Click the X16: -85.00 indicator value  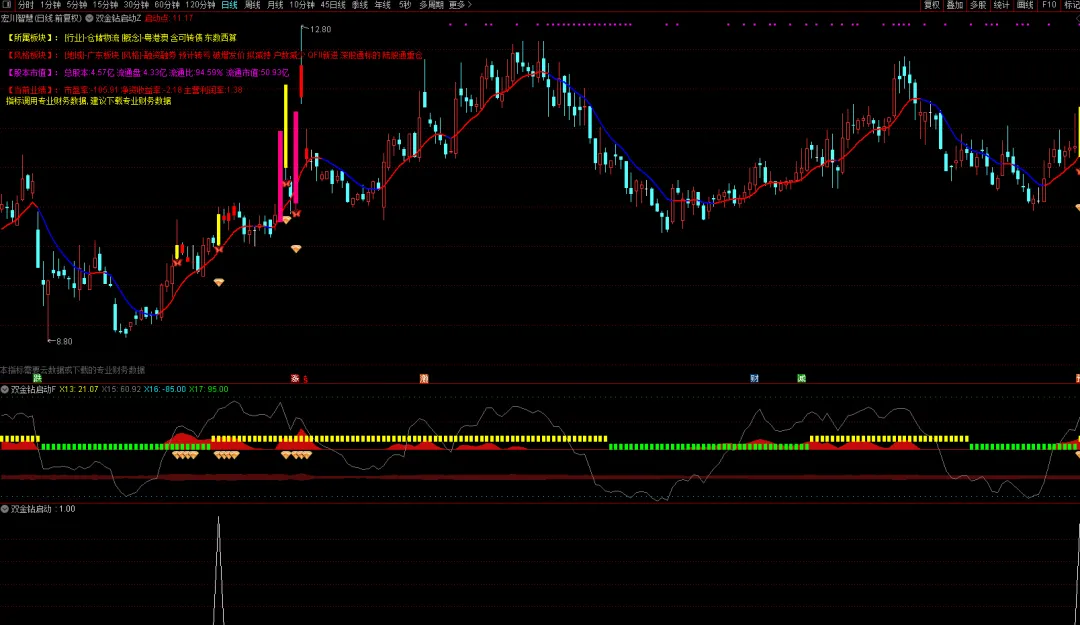point(165,389)
